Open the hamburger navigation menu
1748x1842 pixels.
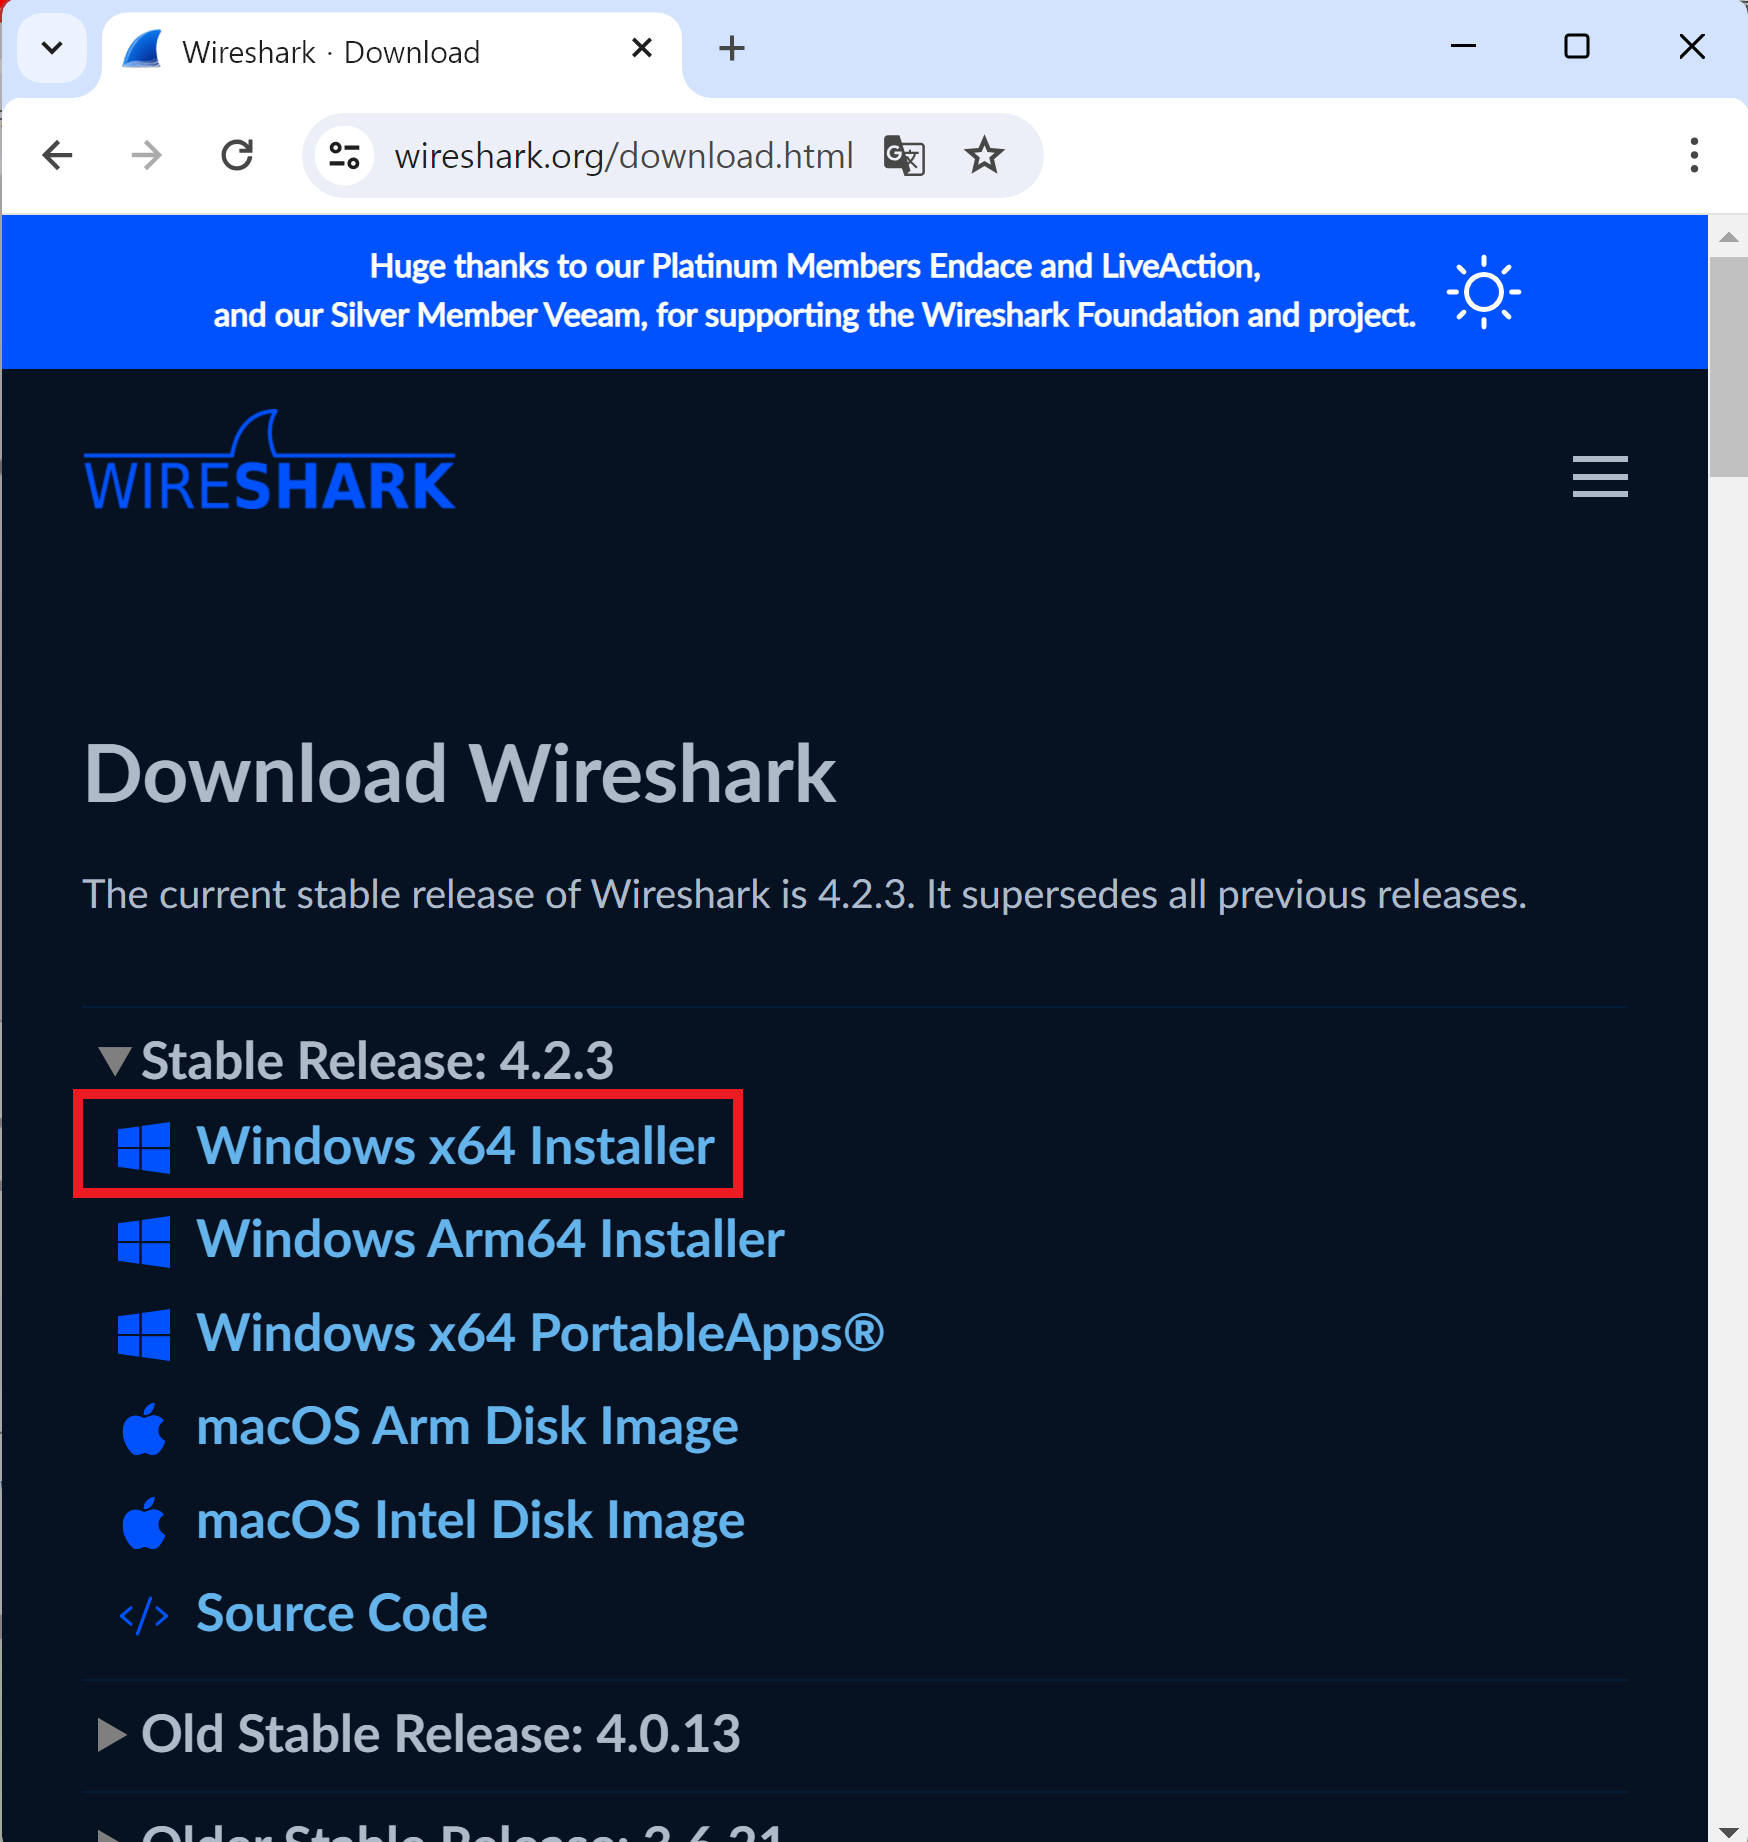[1599, 476]
